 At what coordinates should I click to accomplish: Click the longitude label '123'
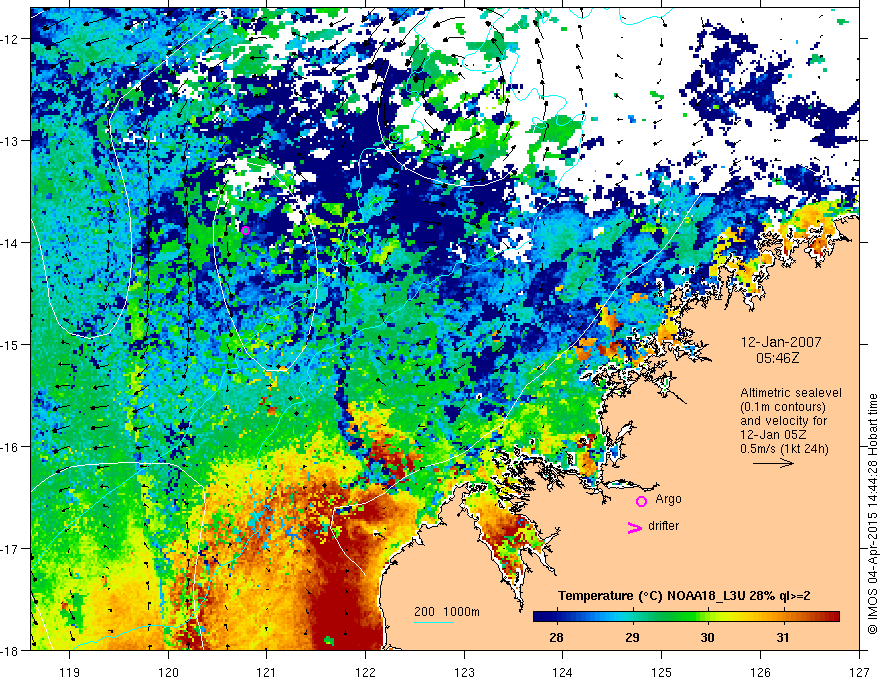tap(464, 672)
